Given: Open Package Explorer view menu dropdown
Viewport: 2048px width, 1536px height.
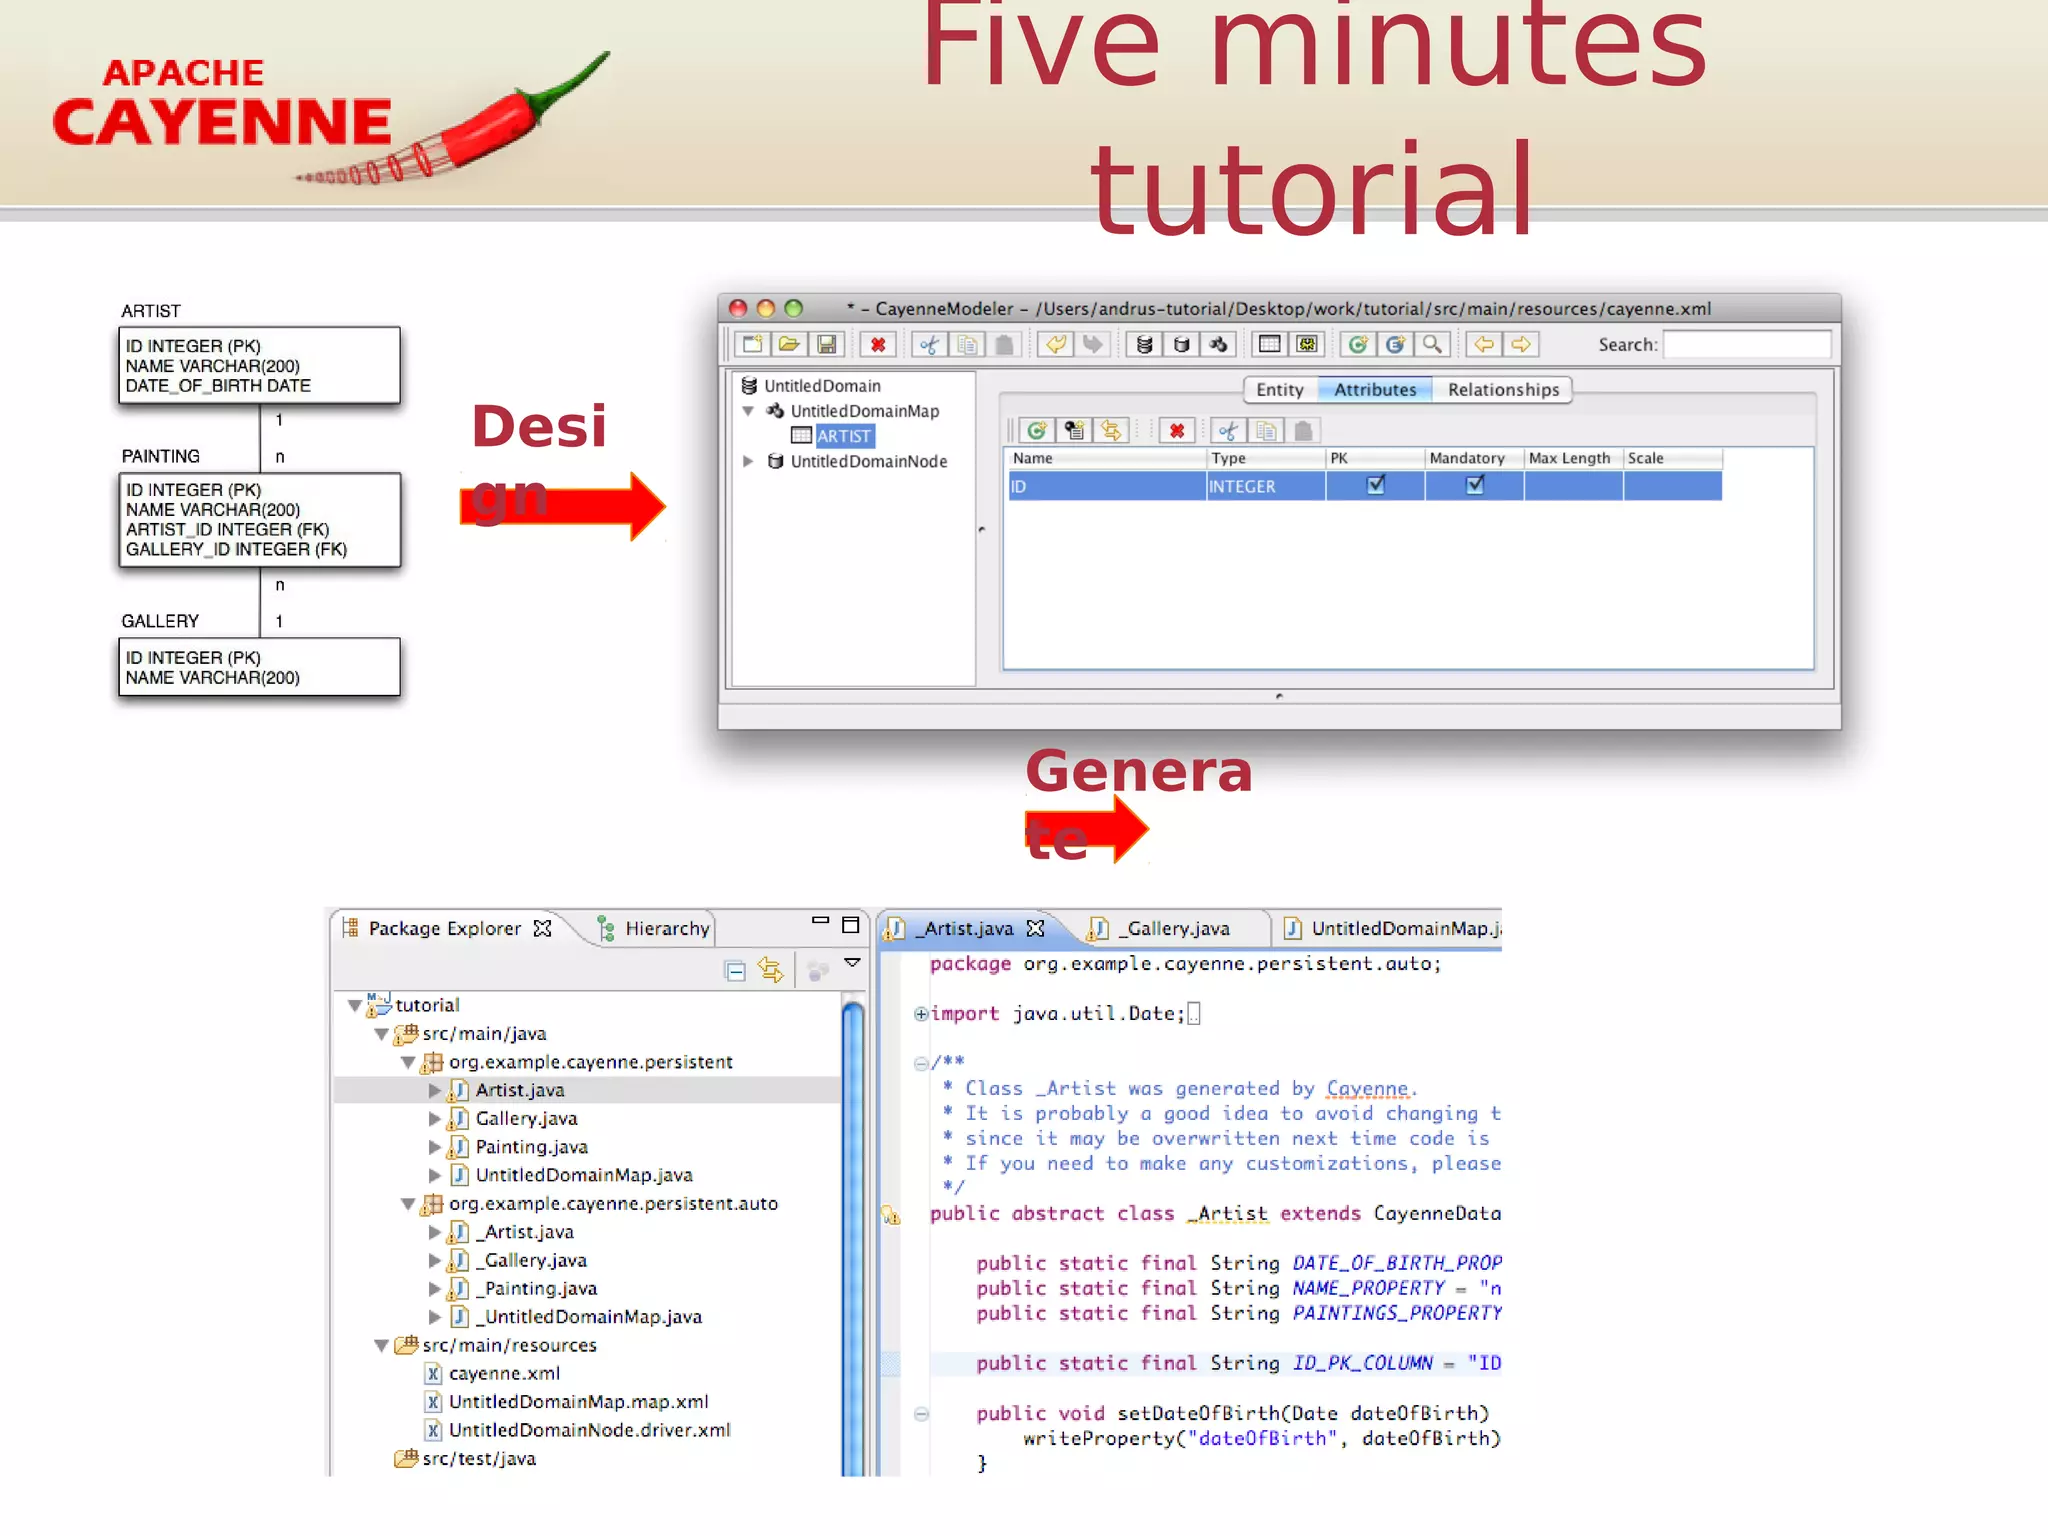Looking at the screenshot, I should tap(852, 963).
